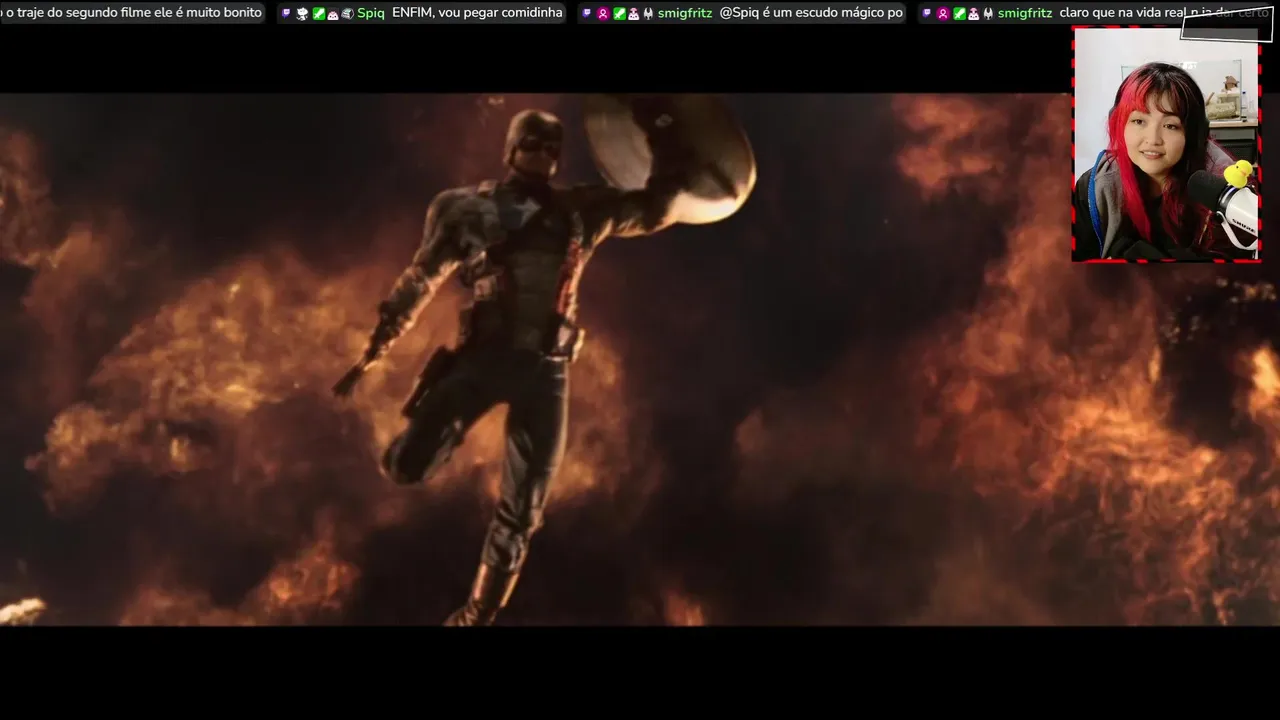This screenshot has height=720, width=1280.
Task: Click the green checkmark badge next to Spiq
Action: click(x=318, y=13)
